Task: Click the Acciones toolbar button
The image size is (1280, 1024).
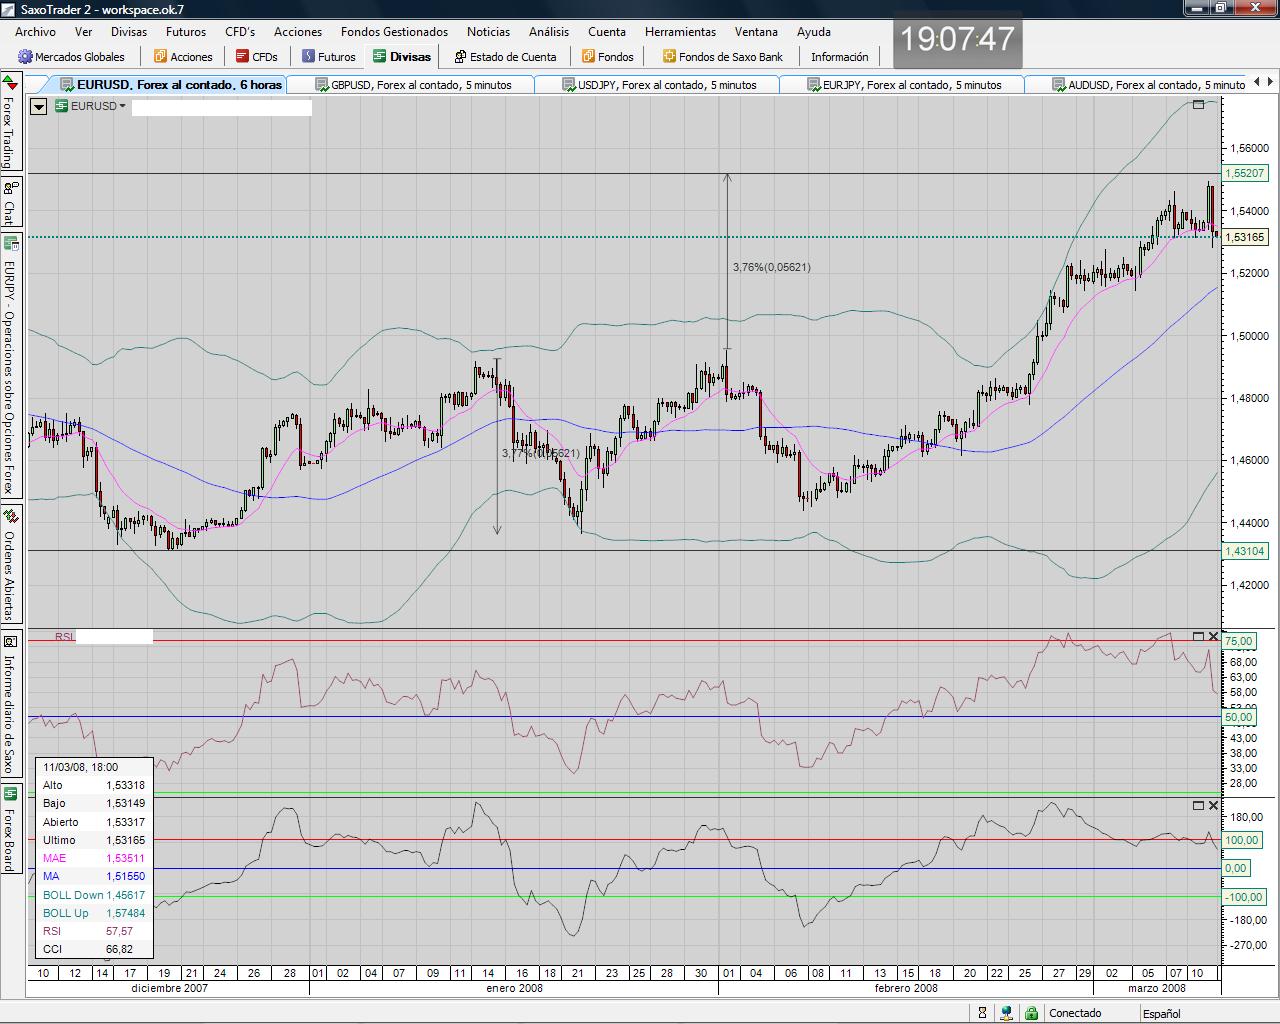Action: 183,57
